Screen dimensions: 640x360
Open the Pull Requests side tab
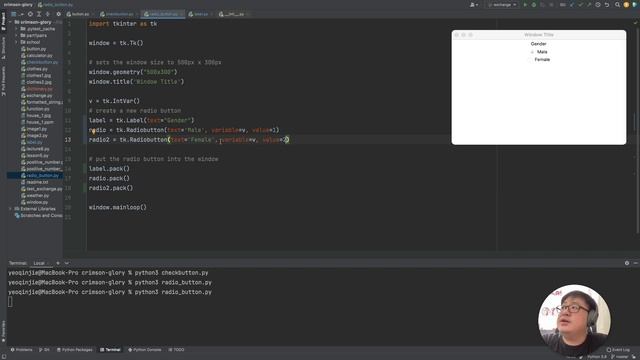click(3, 81)
